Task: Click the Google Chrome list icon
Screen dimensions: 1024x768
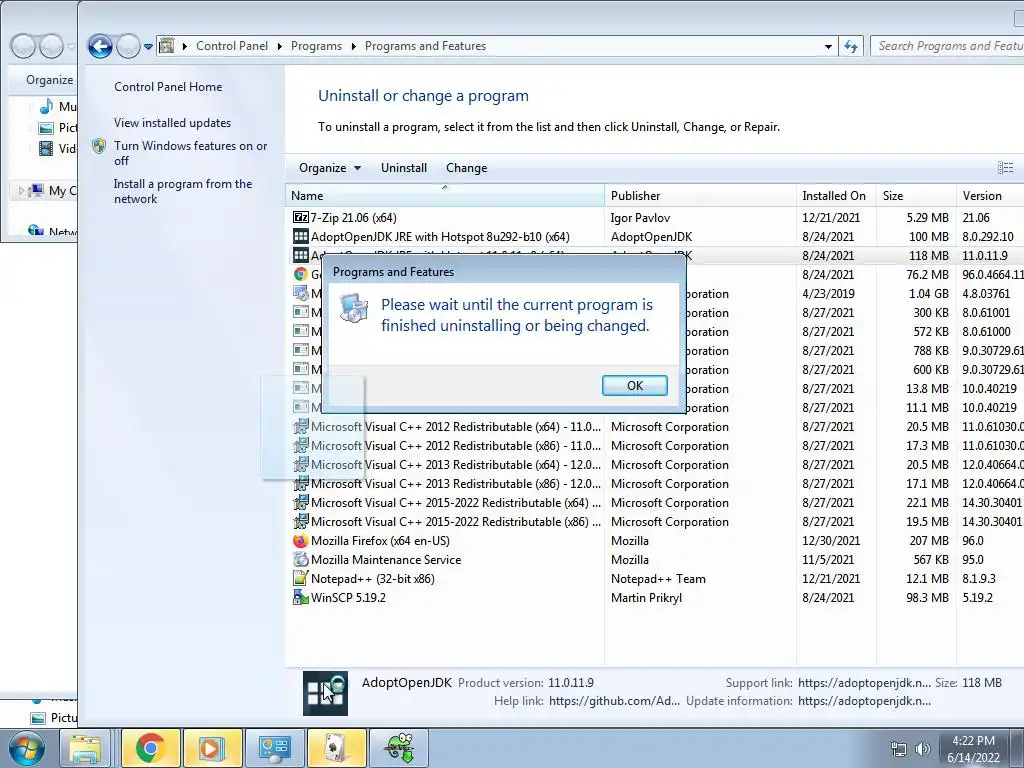Action: [x=300, y=274]
